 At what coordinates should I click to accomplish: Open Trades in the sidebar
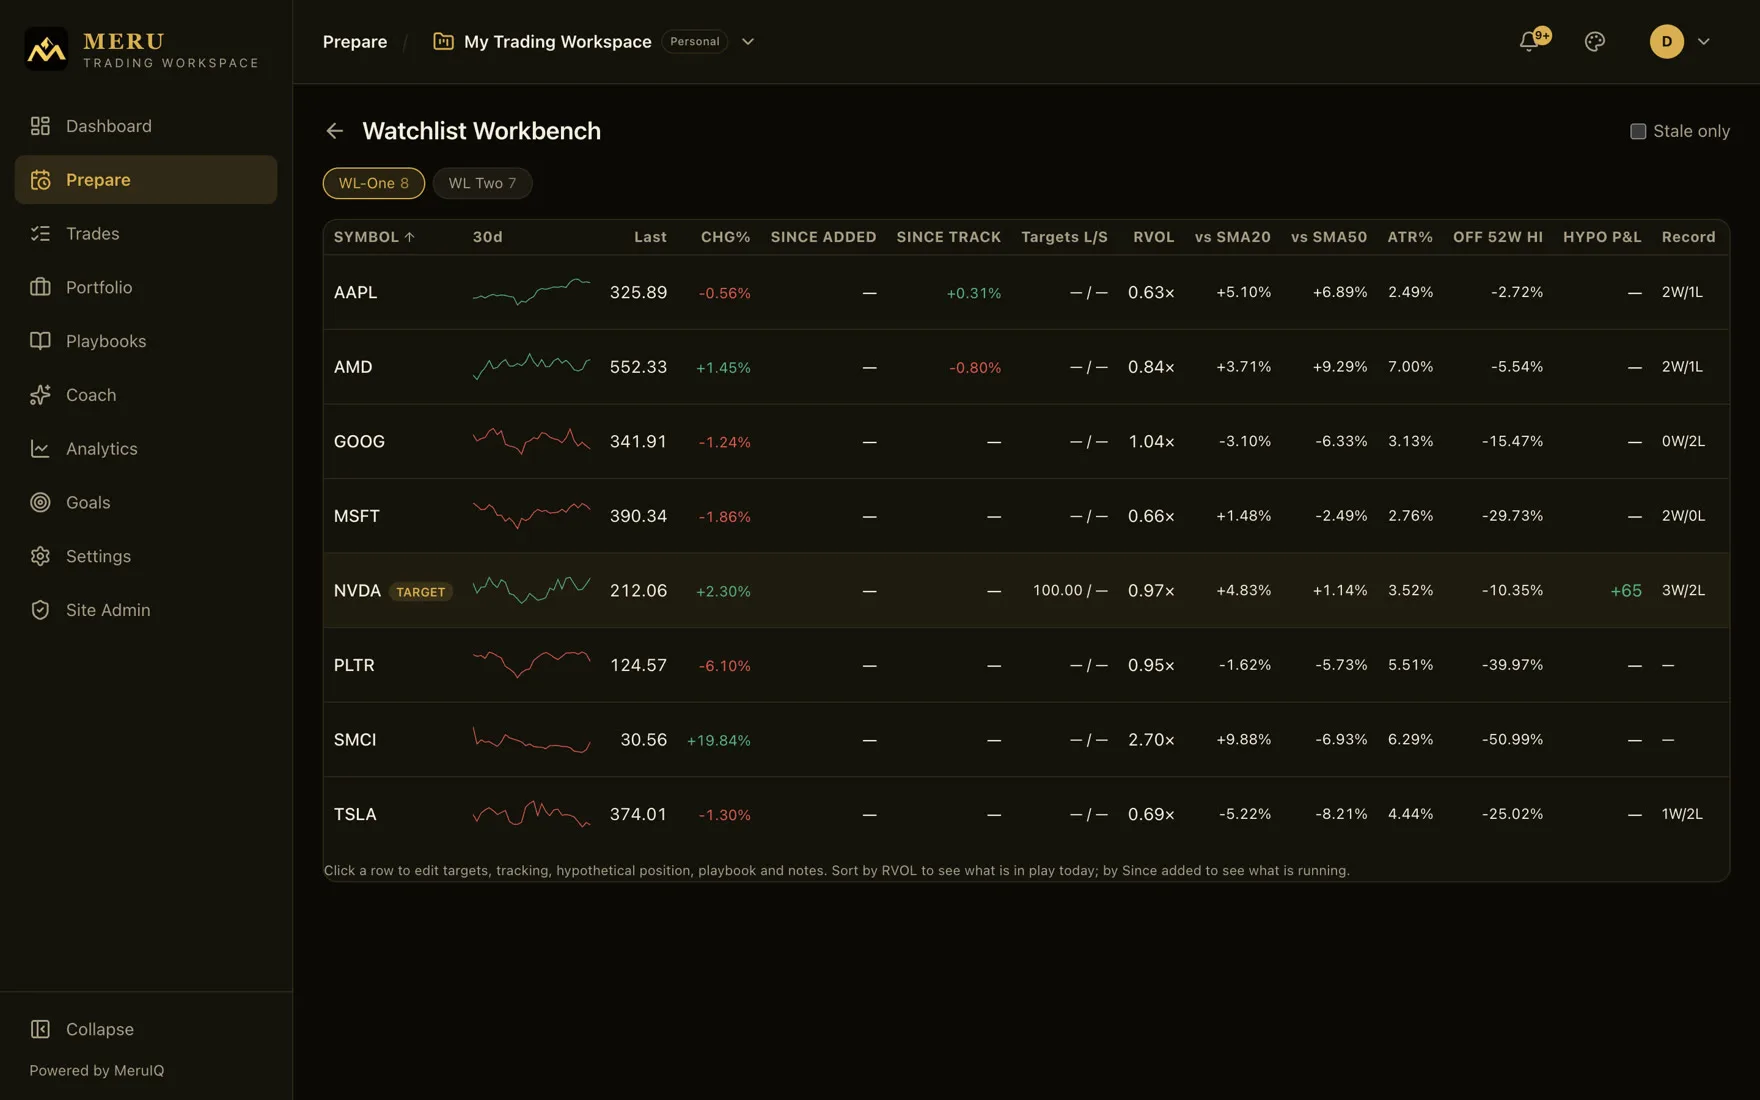[x=146, y=234]
